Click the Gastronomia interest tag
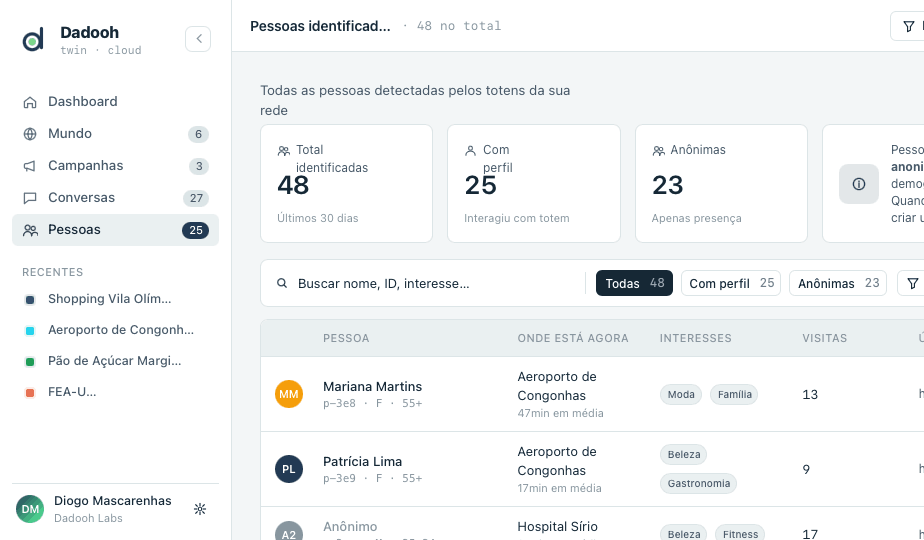This screenshot has width=924, height=540. point(698,483)
